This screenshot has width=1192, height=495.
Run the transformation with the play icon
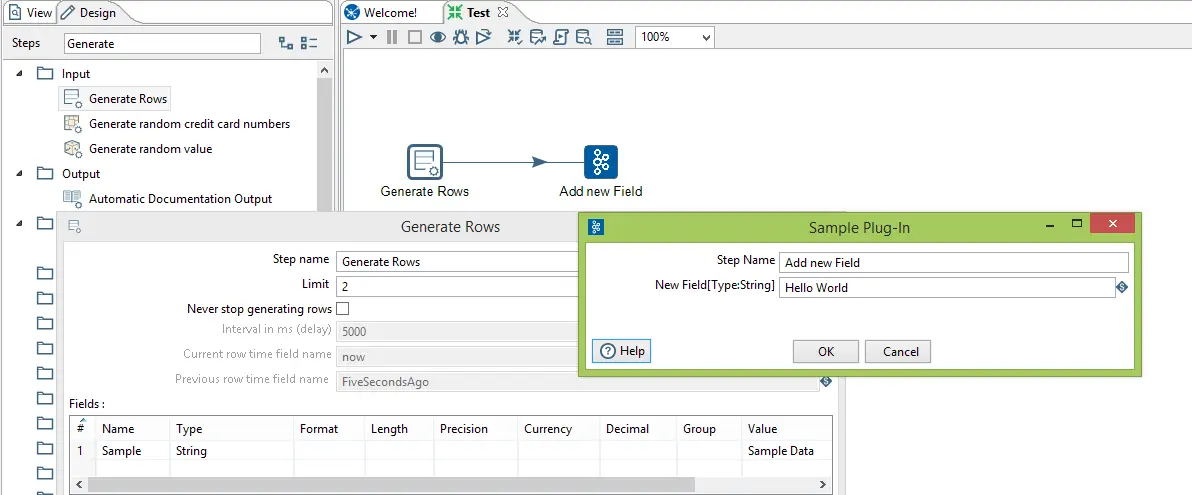click(x=354, y=37)
